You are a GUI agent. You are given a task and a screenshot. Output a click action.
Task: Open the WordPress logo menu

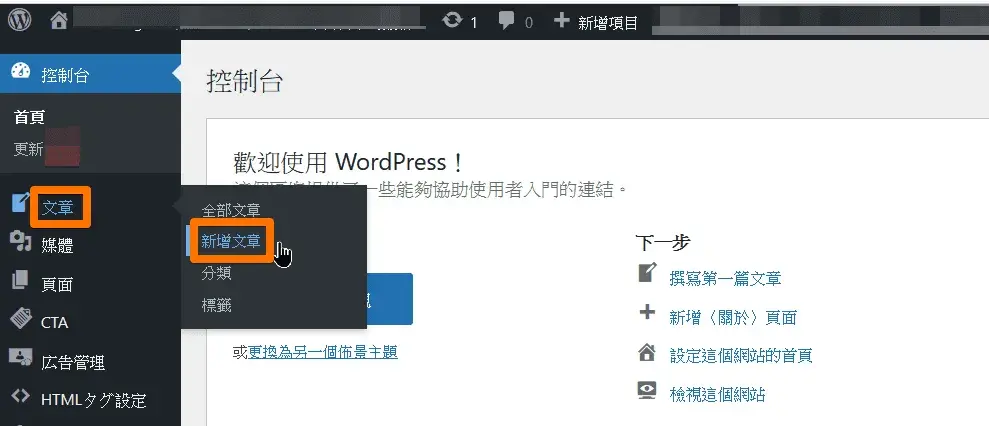[x=20, y=21]
